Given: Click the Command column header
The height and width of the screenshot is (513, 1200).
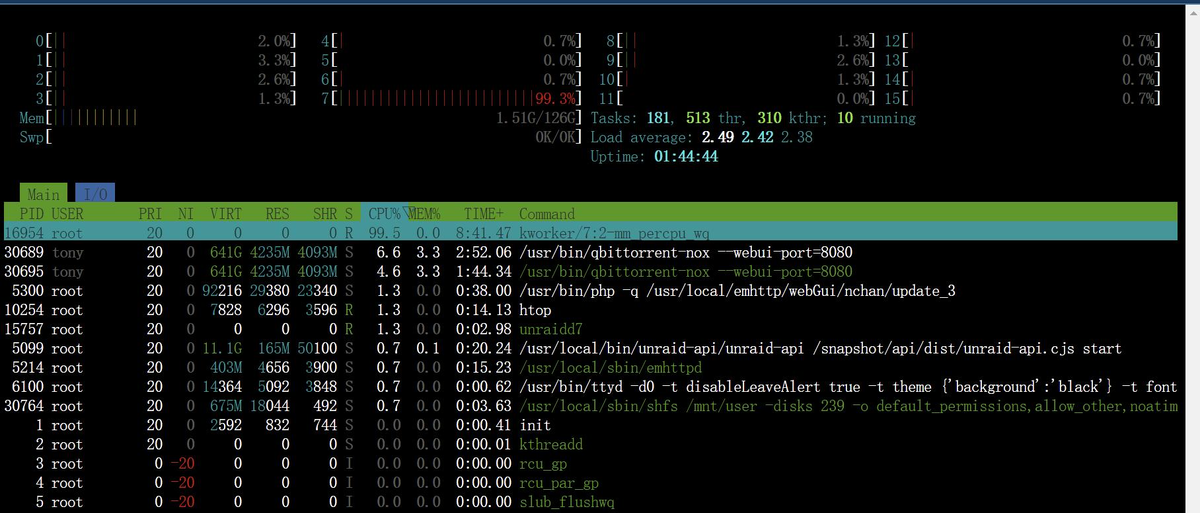Looking at the screenshot, I should click(546, 213).
